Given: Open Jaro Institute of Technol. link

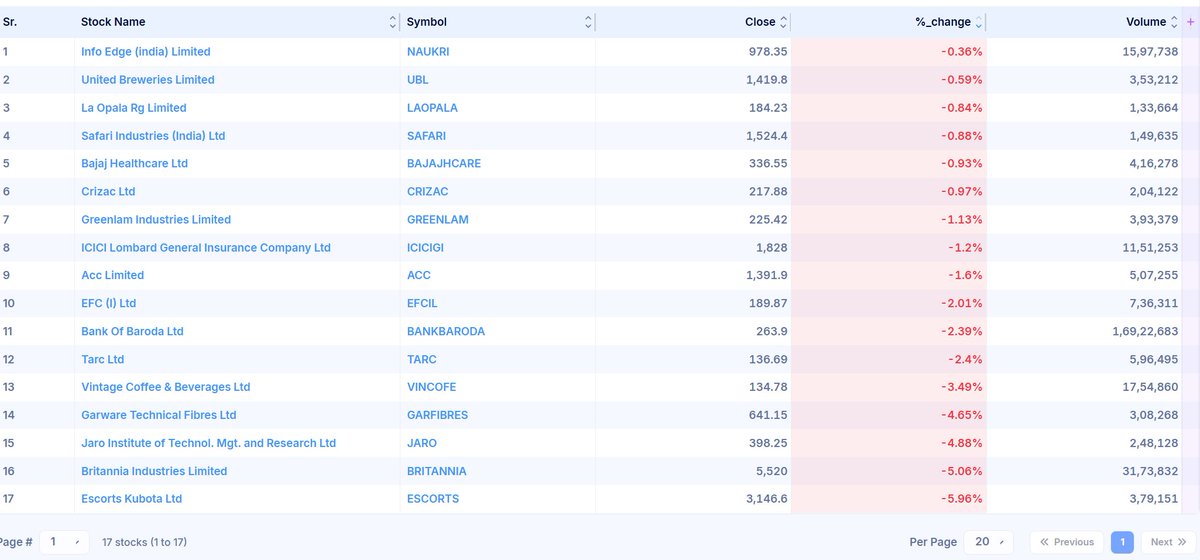Looking at the screenshot, I should (208, 443).
